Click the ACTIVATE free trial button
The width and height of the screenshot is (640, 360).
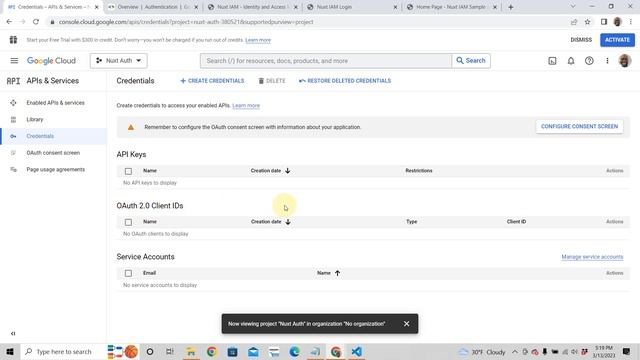[617, 40]
